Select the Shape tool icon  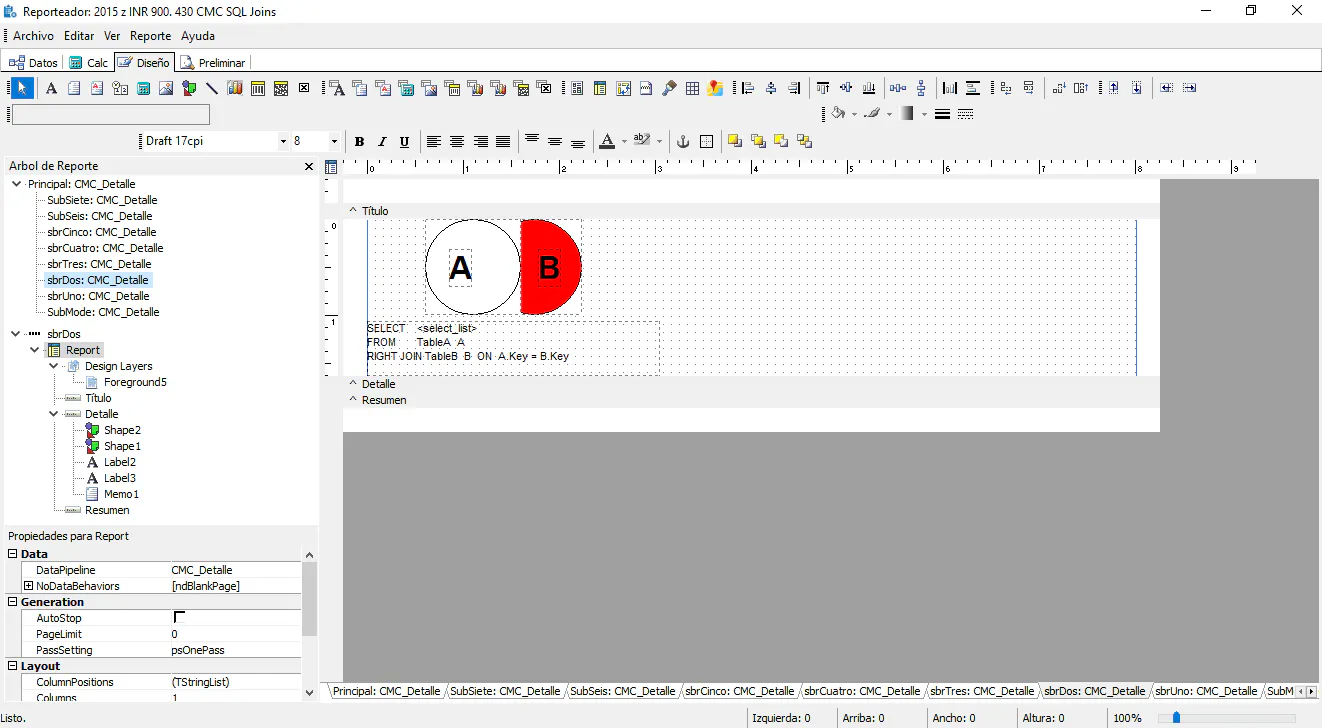pyautogui.click(x=189, y=88)
